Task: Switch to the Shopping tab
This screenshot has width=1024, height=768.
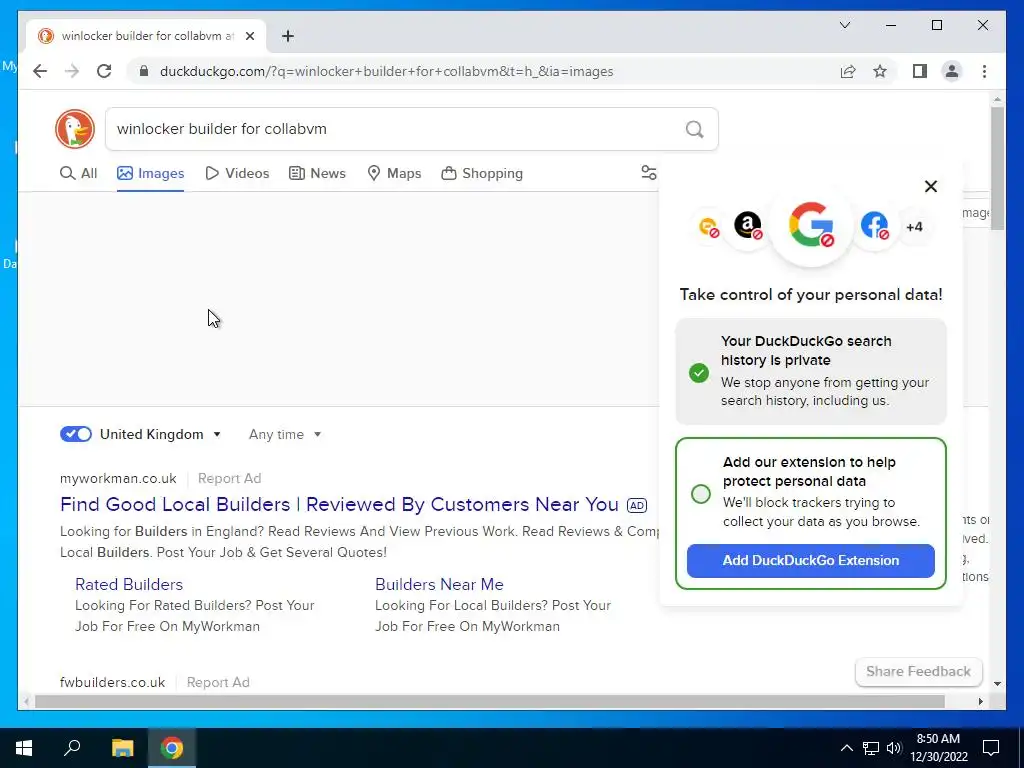Action: pyautogui.click(x=482, y=173)
